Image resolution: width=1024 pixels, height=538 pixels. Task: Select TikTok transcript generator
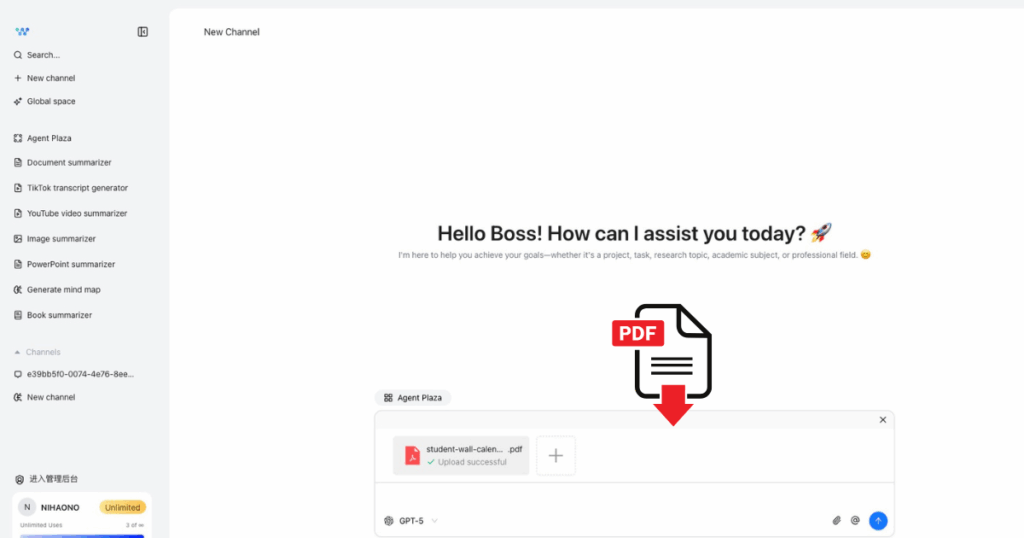coord(76,188)
